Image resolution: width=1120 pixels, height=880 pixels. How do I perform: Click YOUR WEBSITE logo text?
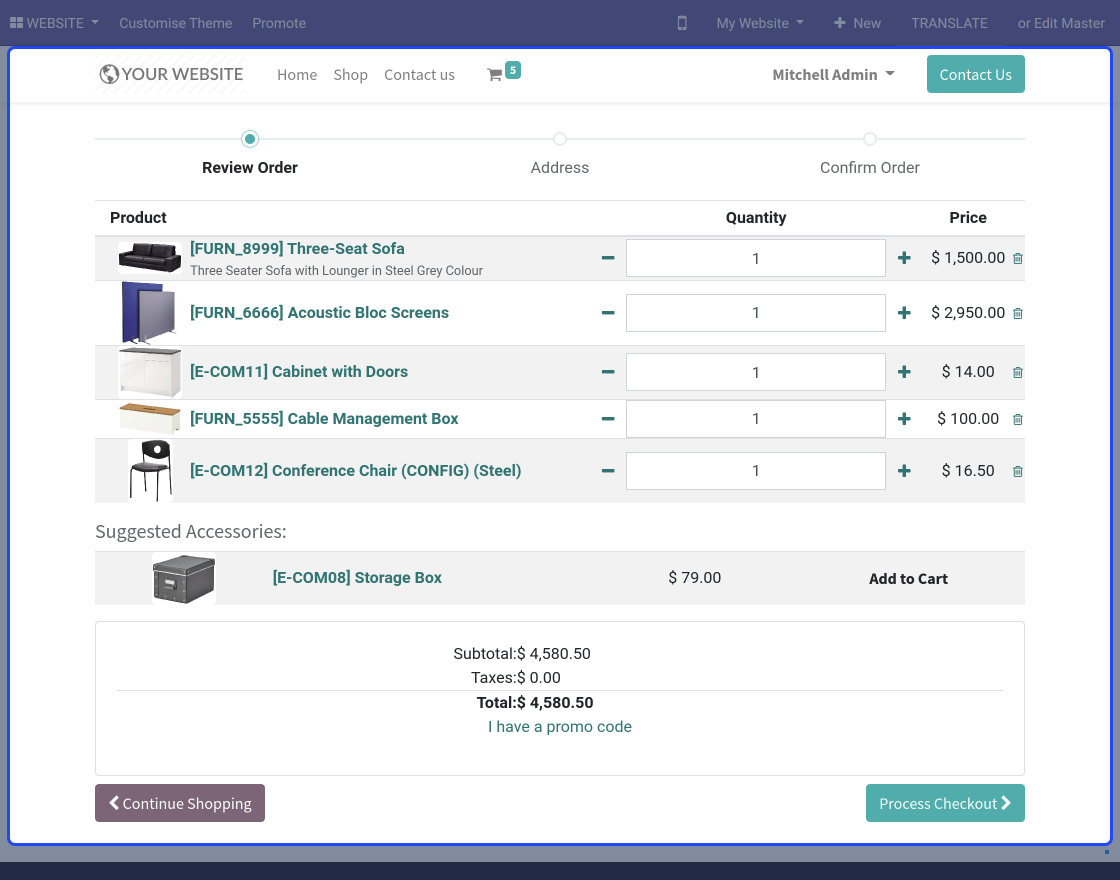pos(182,74)
